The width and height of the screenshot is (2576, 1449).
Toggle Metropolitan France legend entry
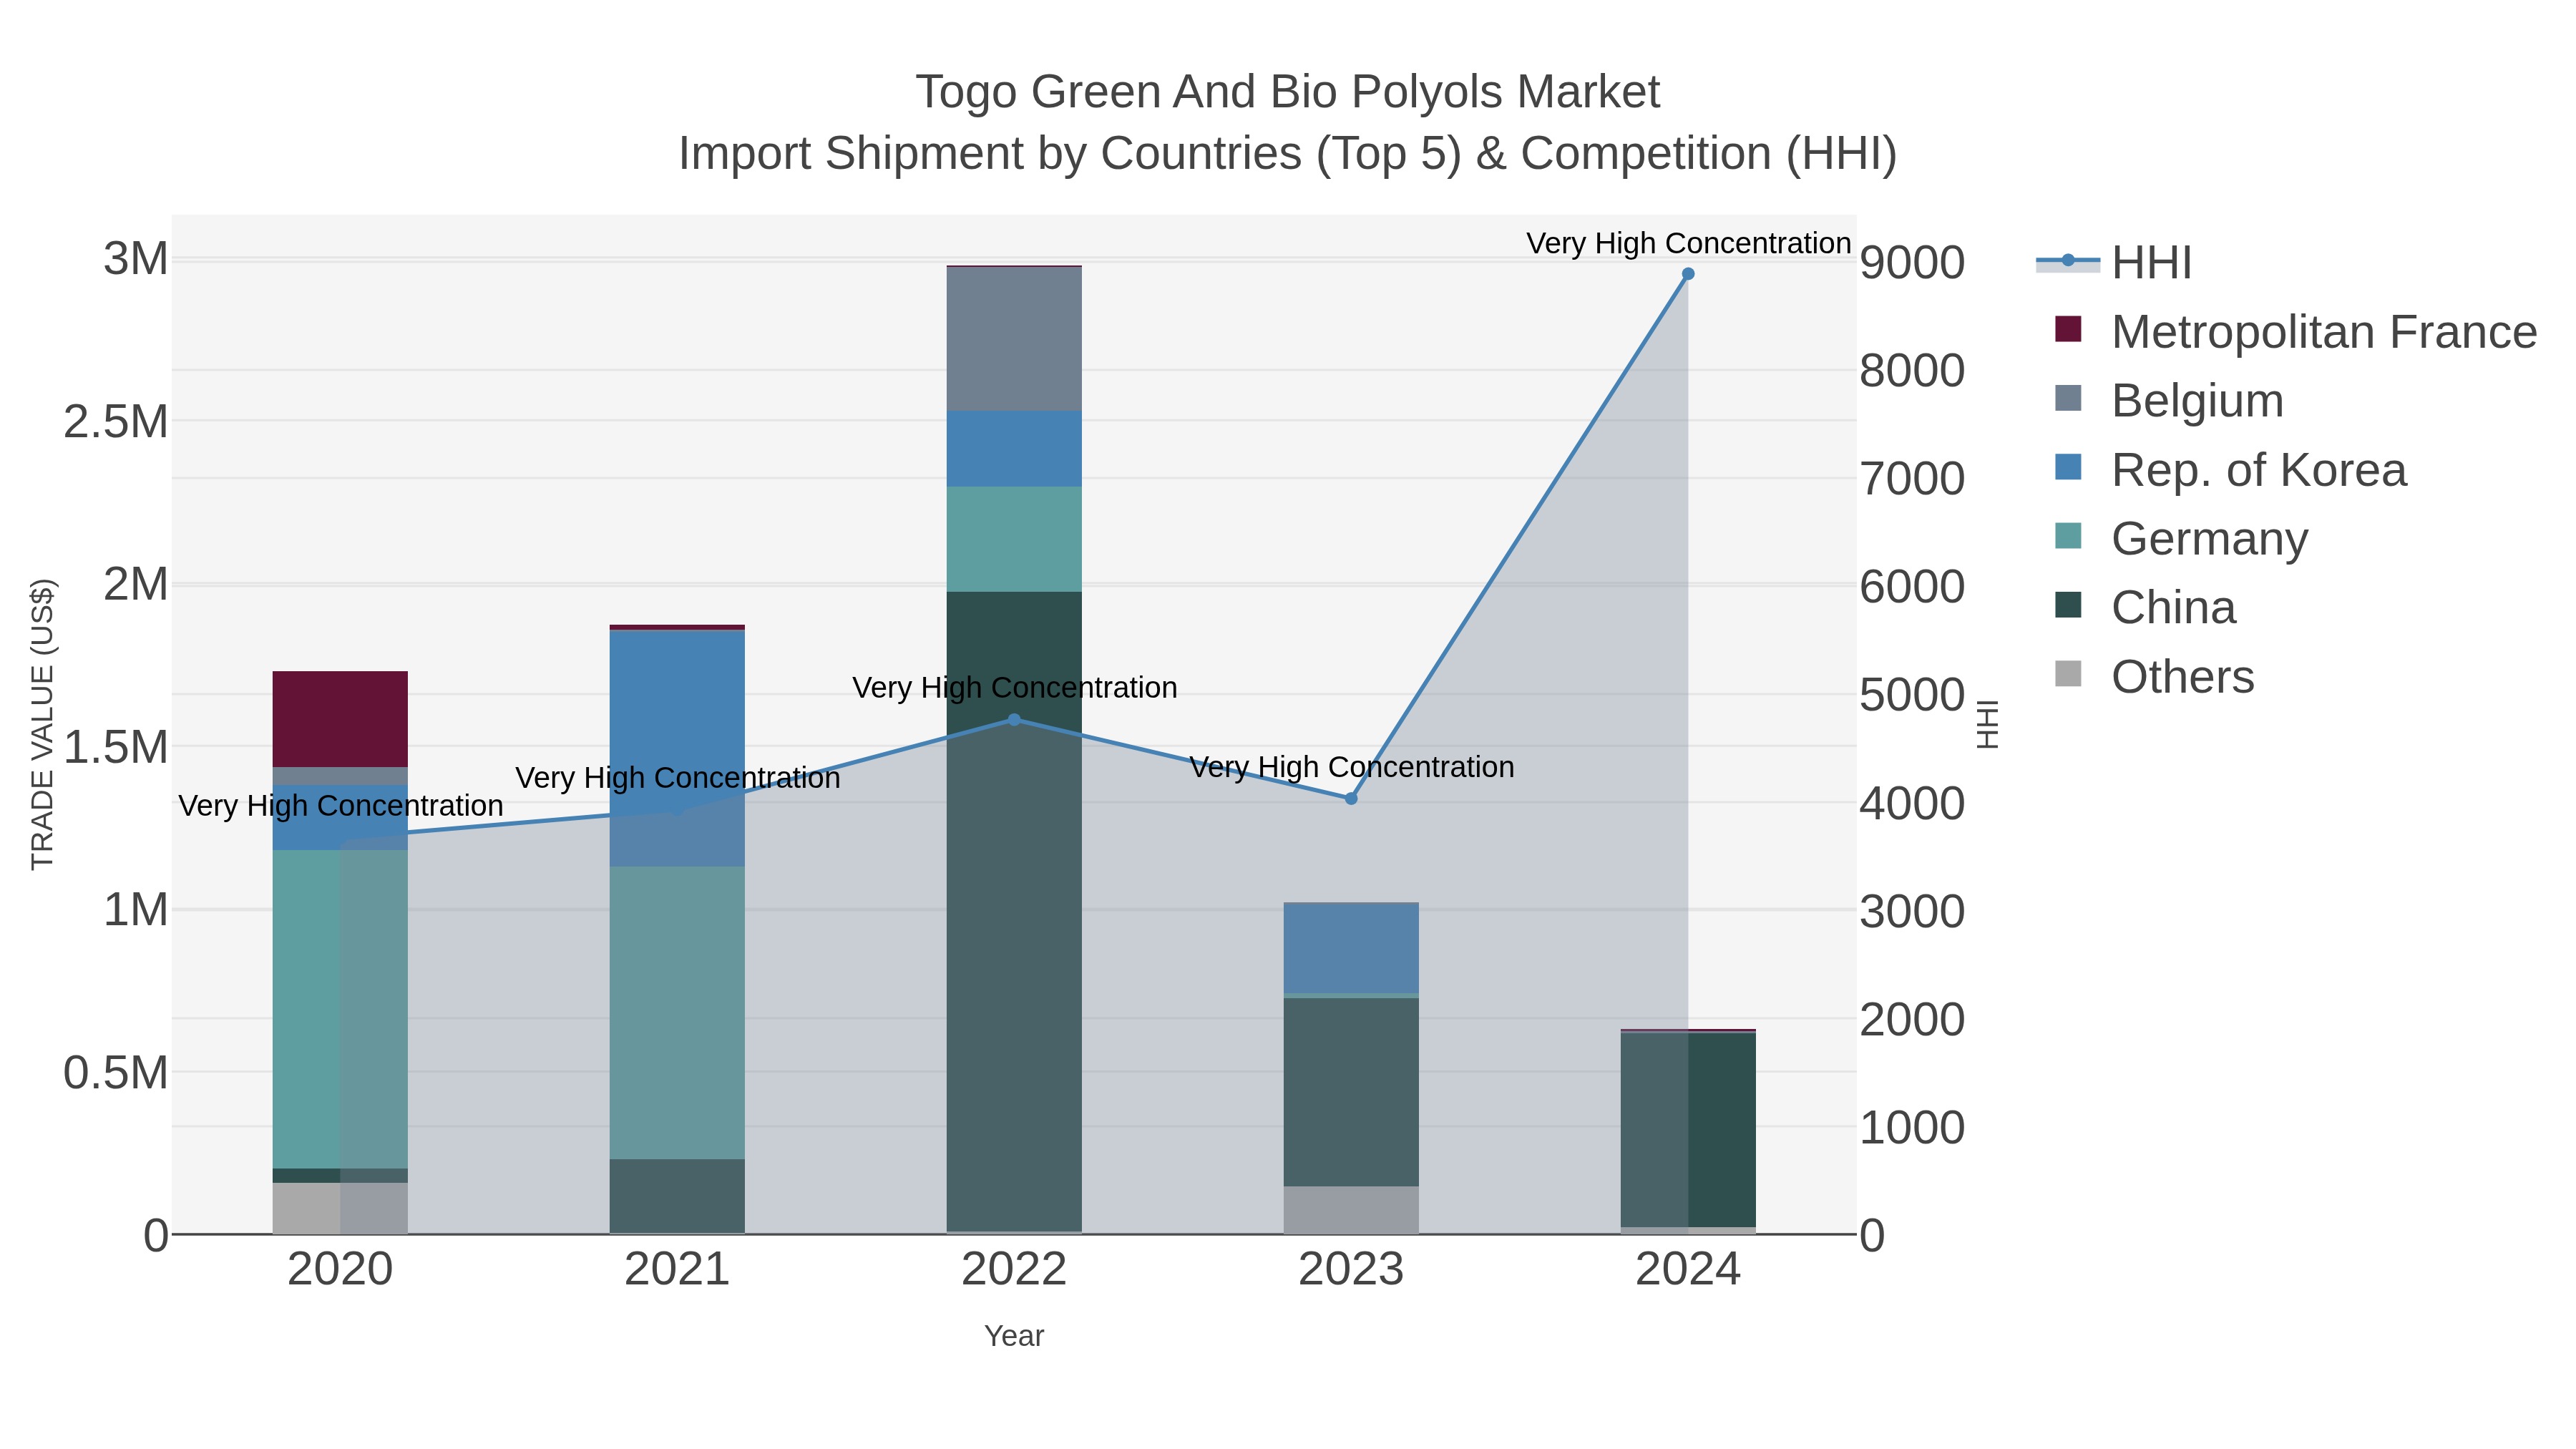tap(2295, 331)
